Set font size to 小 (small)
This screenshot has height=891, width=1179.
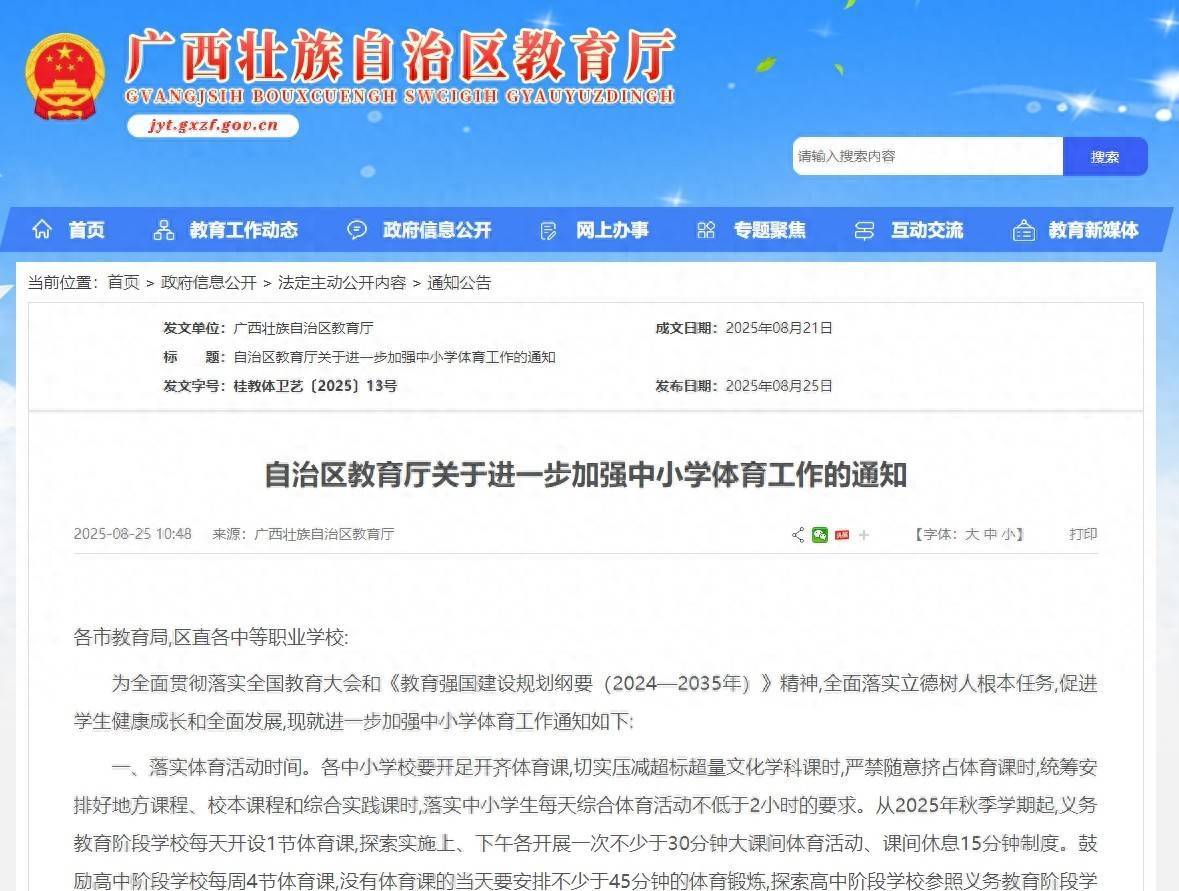[x=1008, y=535]
